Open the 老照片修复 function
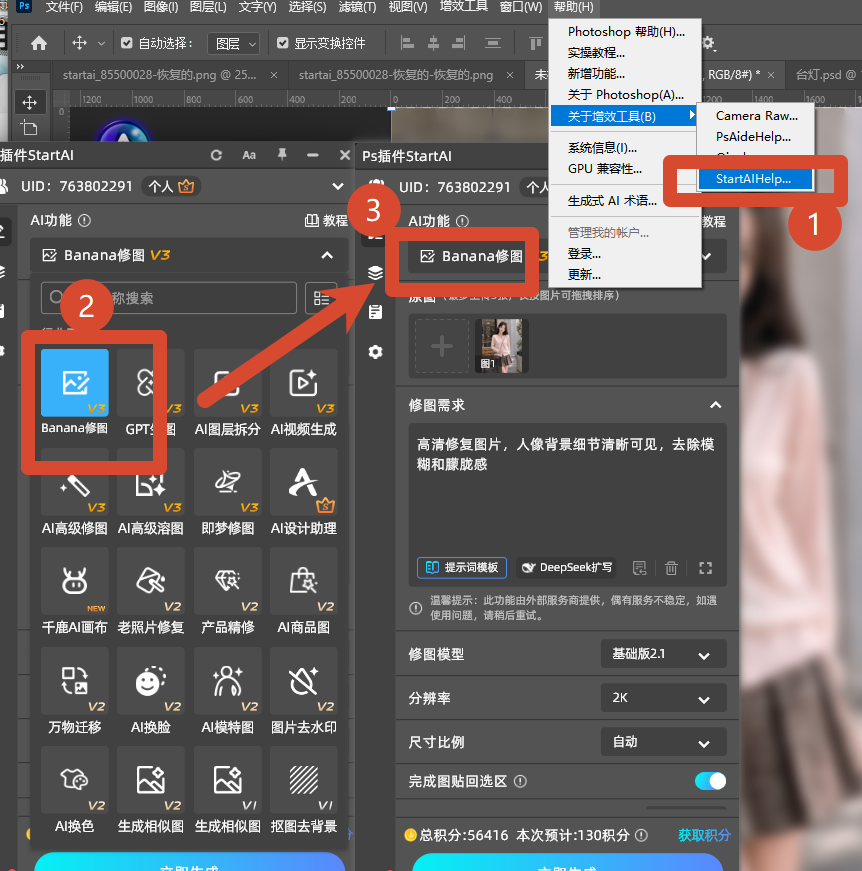 point(151,592)
